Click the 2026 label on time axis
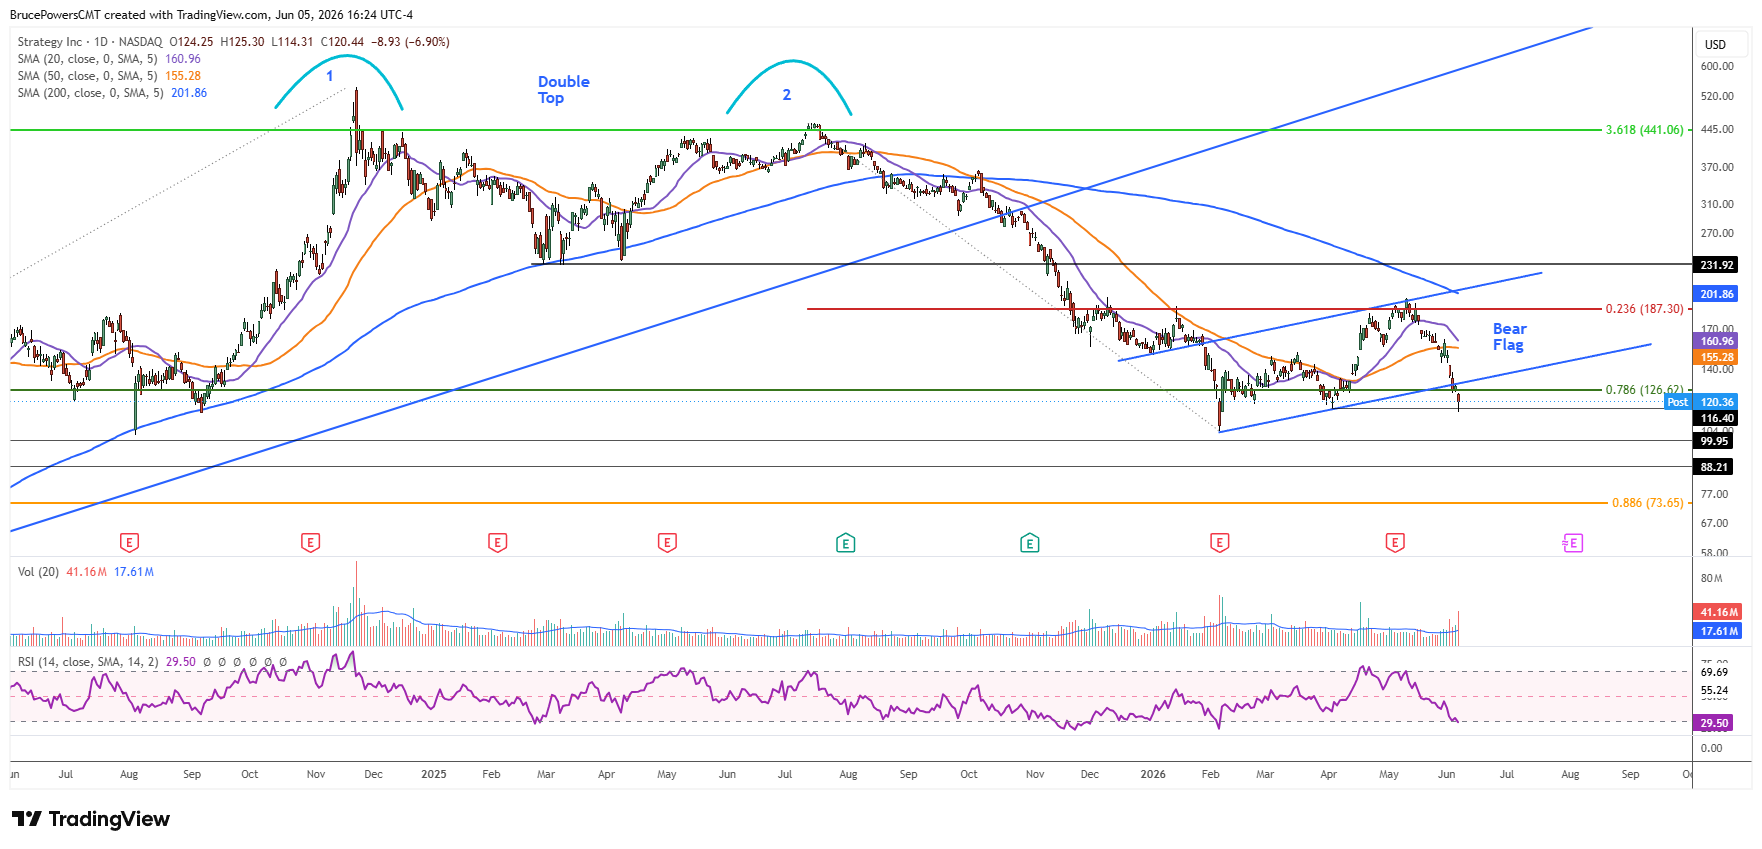Image resolution: width=1762 pixels, height=849 pixels. click(1153, 774)
